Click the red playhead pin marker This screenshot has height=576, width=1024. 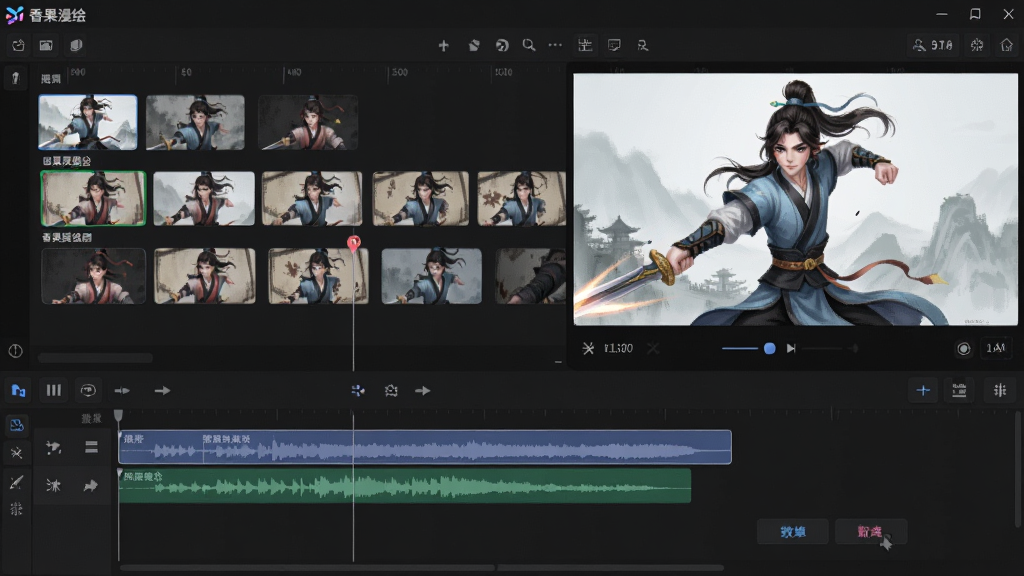[353, 244]
